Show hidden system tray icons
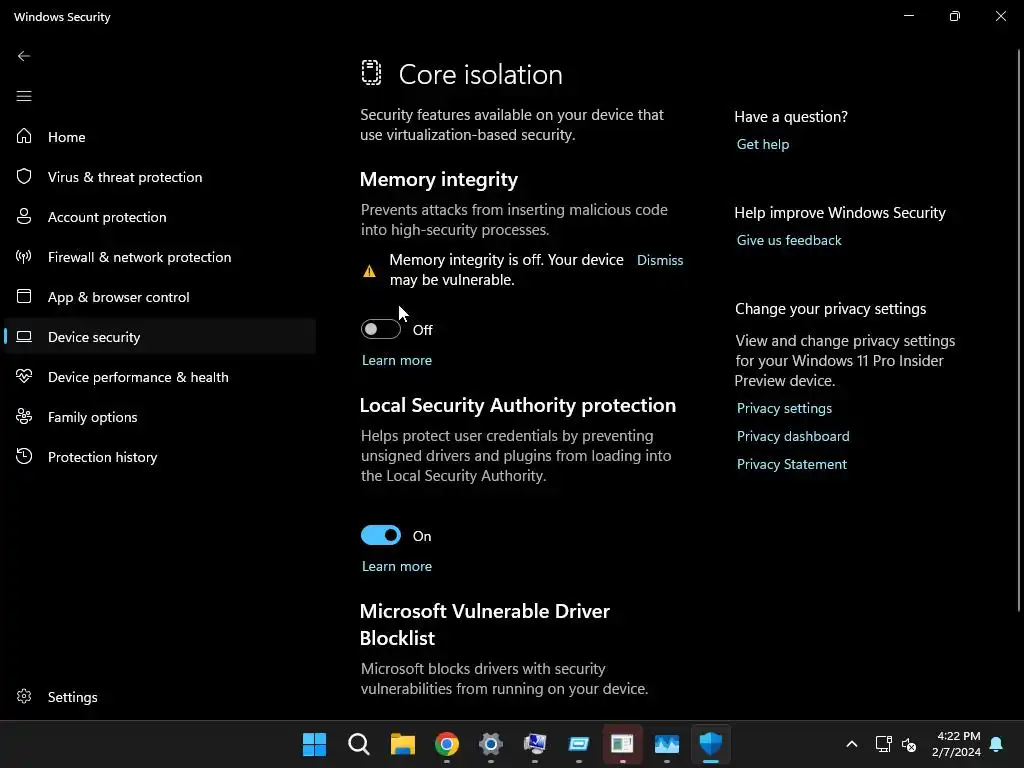The image size is (1024, 768). [852, 744]
